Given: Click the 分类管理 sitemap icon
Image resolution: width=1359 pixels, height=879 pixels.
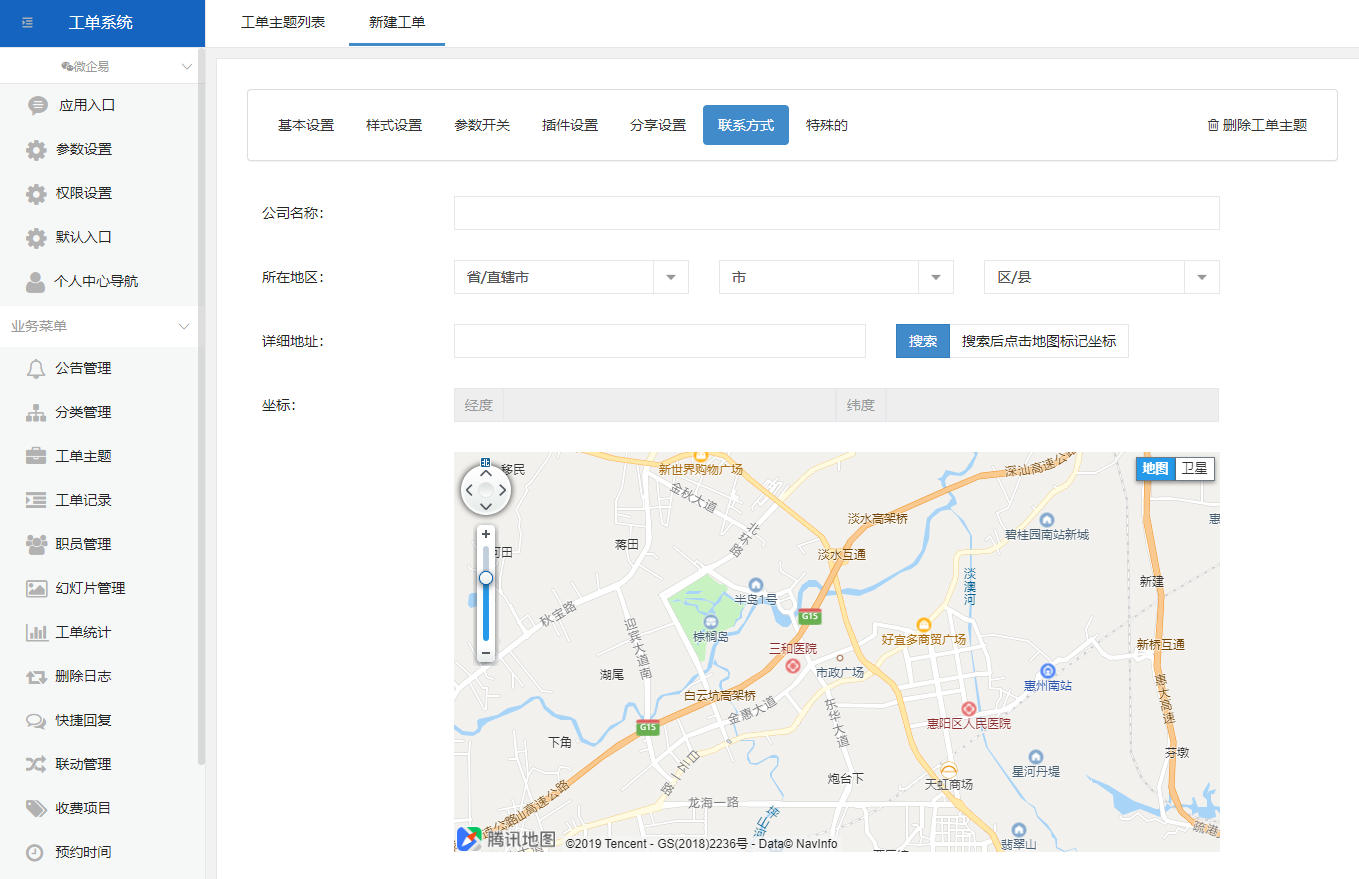Looking at the screenshot, I should pos(36,412).
